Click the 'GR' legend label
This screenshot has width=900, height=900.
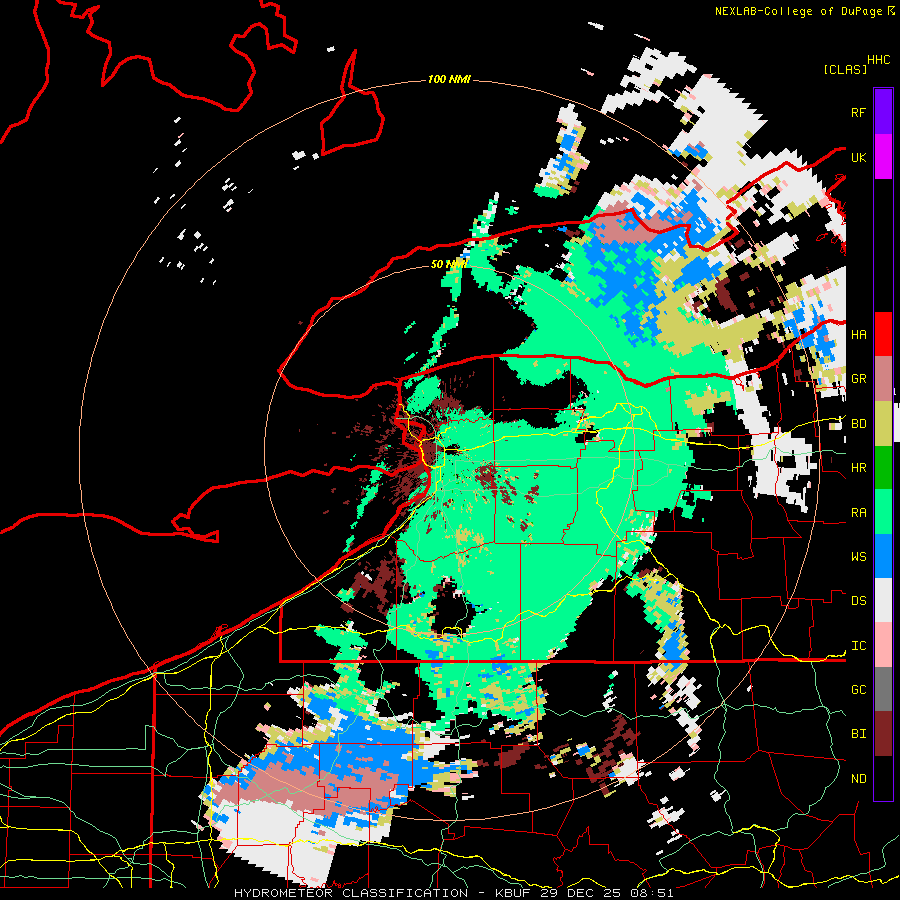(858, 379)
